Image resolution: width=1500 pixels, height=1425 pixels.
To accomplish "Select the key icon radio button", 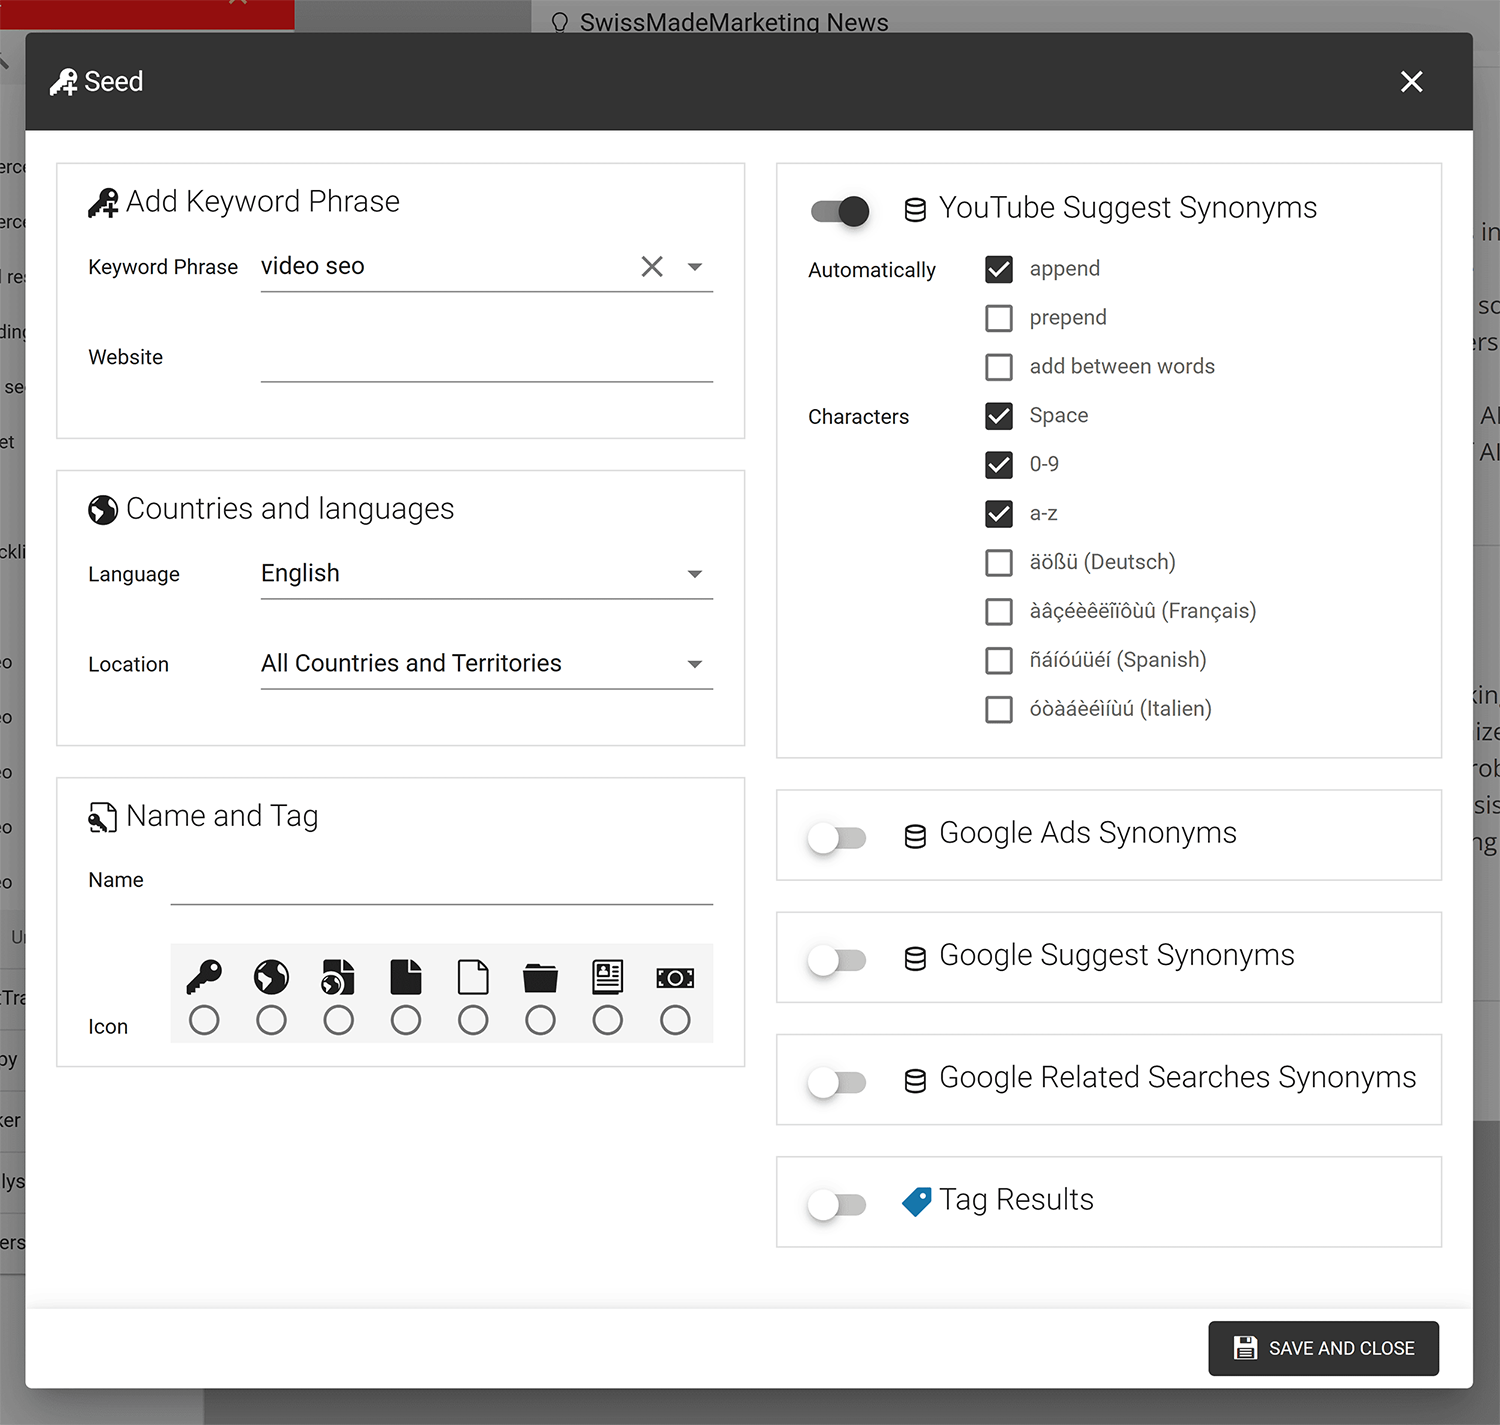I will point(204,1020).
